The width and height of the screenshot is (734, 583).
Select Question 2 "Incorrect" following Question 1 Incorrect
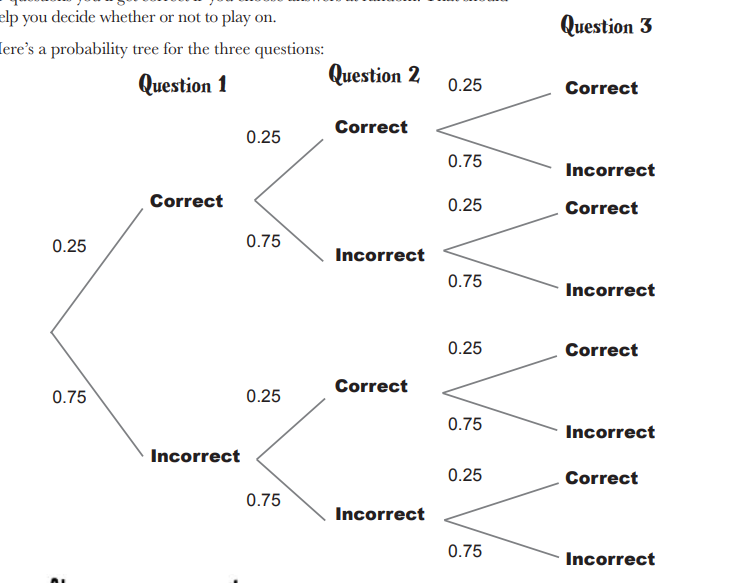pyautogui.click(x=380, y=514)
